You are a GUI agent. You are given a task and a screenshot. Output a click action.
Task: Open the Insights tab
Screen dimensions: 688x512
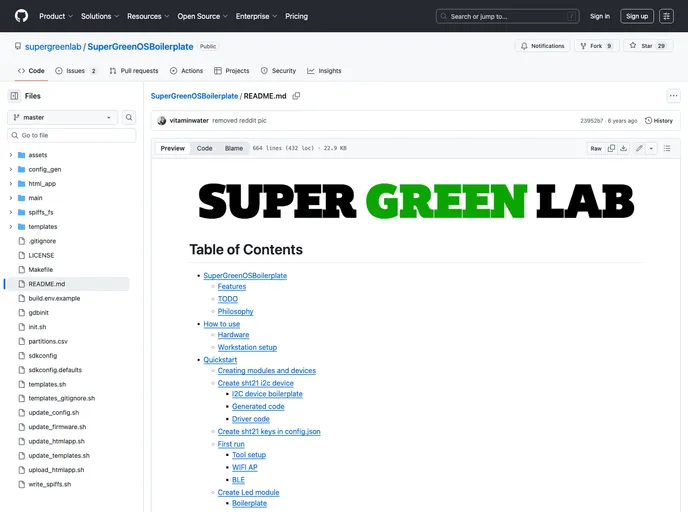[324, 71]
